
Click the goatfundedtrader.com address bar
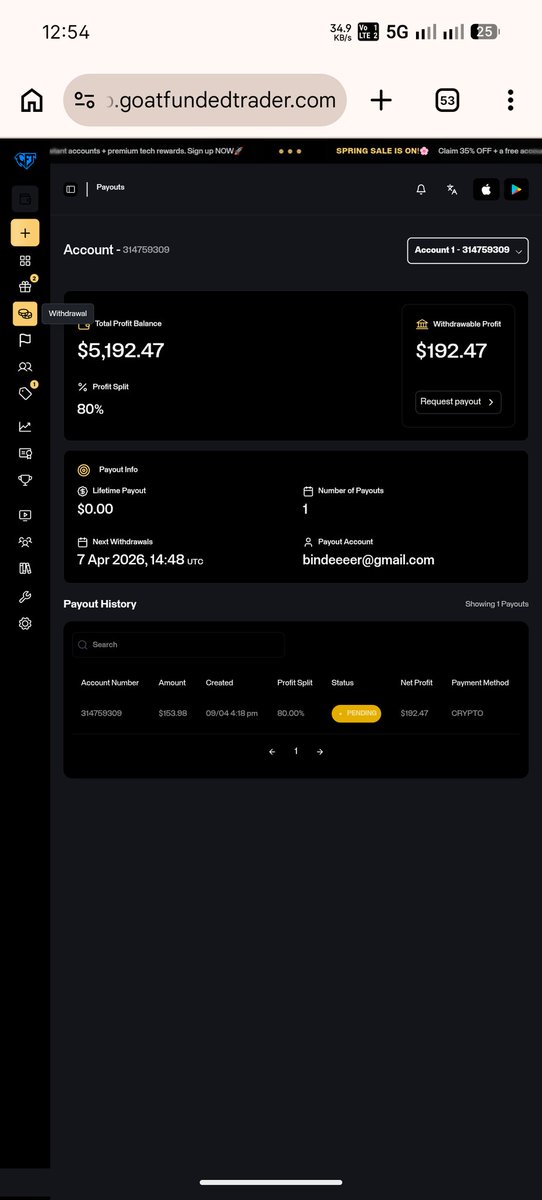[x=205, y=100]
